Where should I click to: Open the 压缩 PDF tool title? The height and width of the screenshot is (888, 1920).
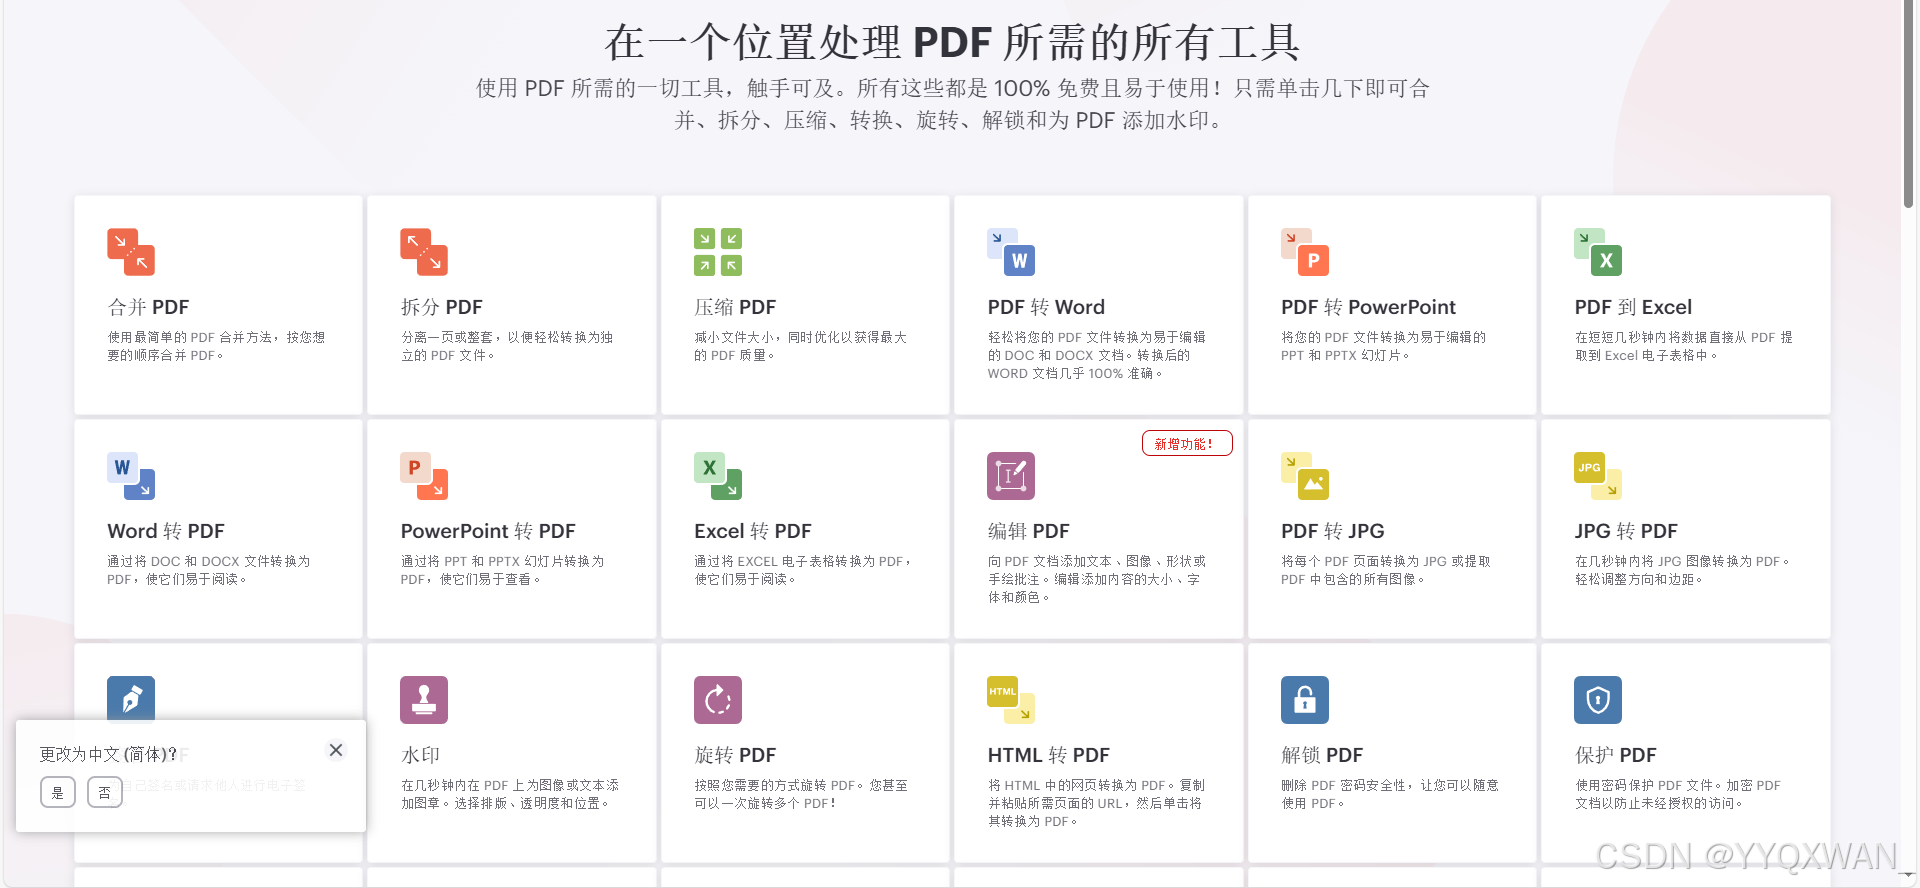point(735,307)
